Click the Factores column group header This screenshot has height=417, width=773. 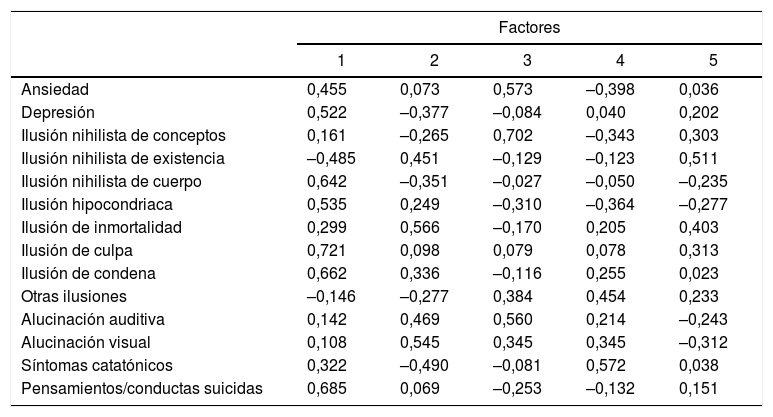pos(529,28)
